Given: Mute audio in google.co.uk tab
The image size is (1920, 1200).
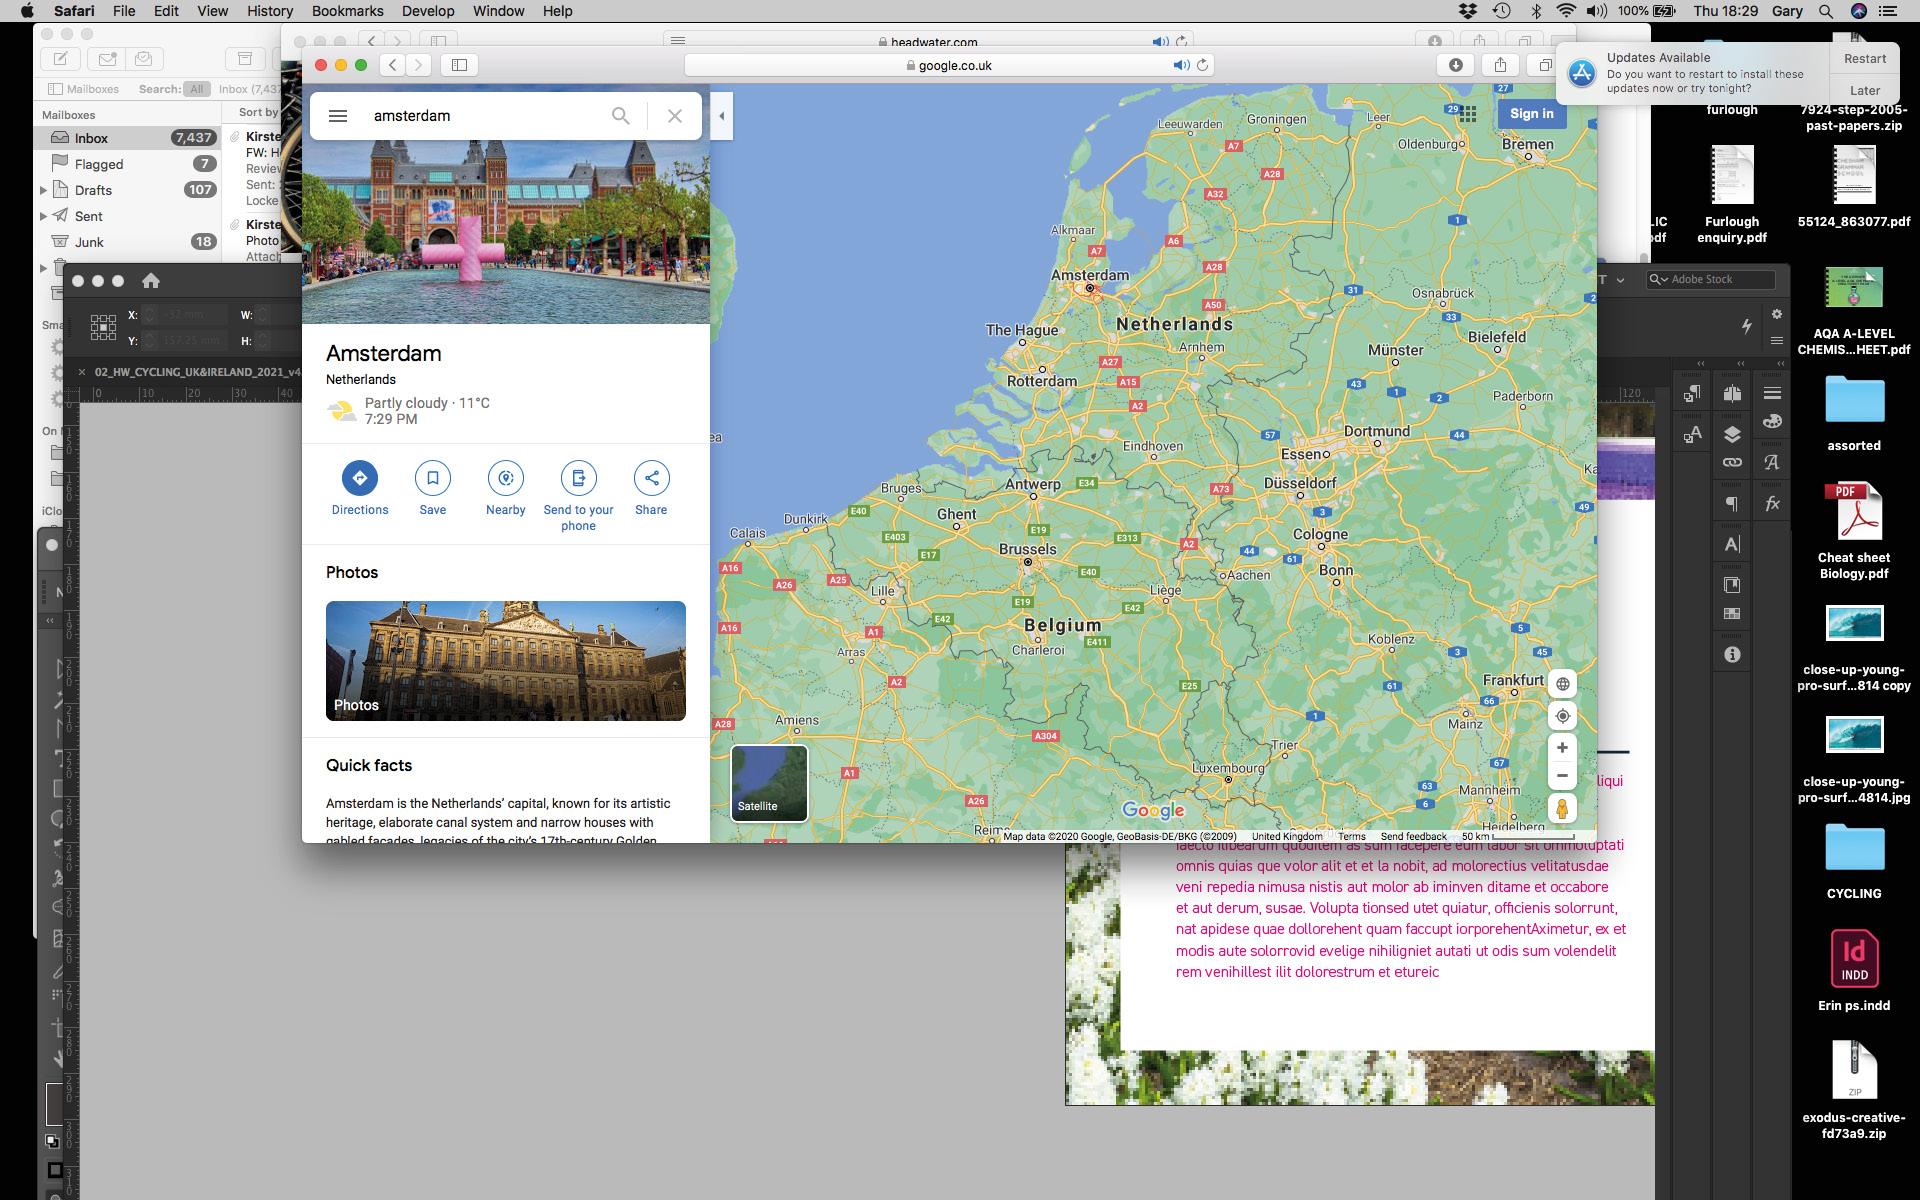Looking at the screenshot, I should pos(1181,65).
